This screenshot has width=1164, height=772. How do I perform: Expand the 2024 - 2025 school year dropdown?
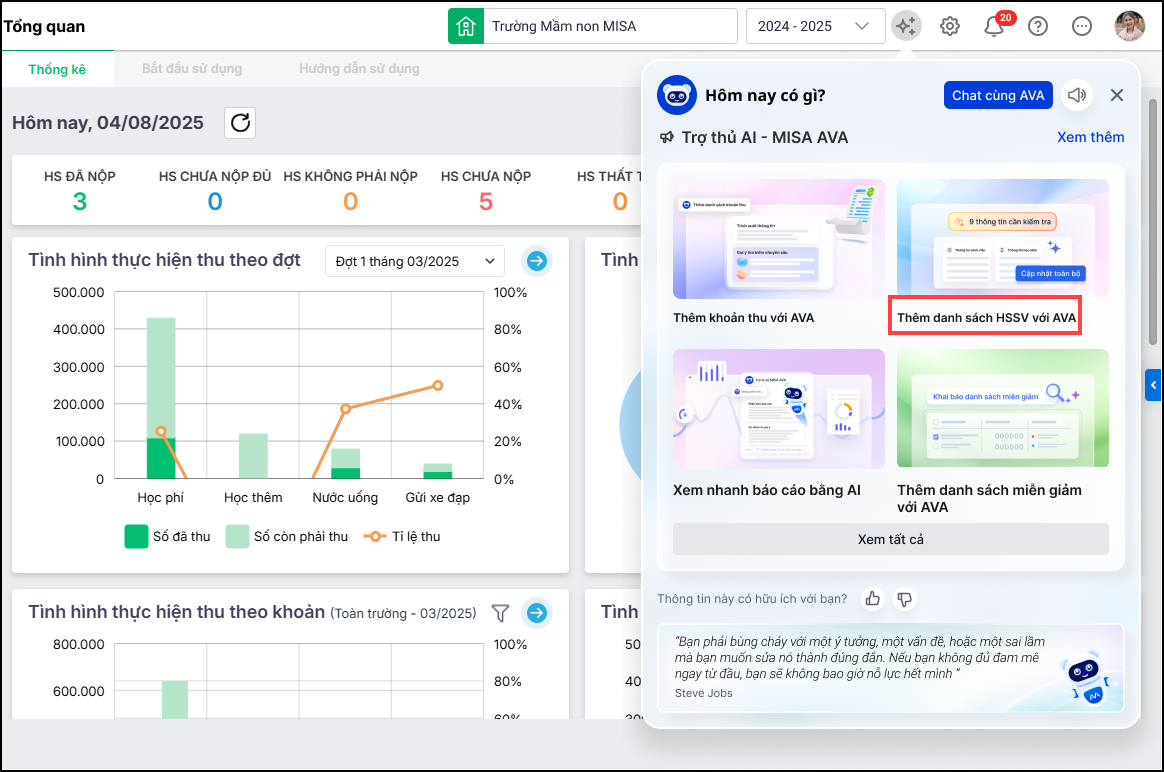pyautogui.click(x=815, y=26)
